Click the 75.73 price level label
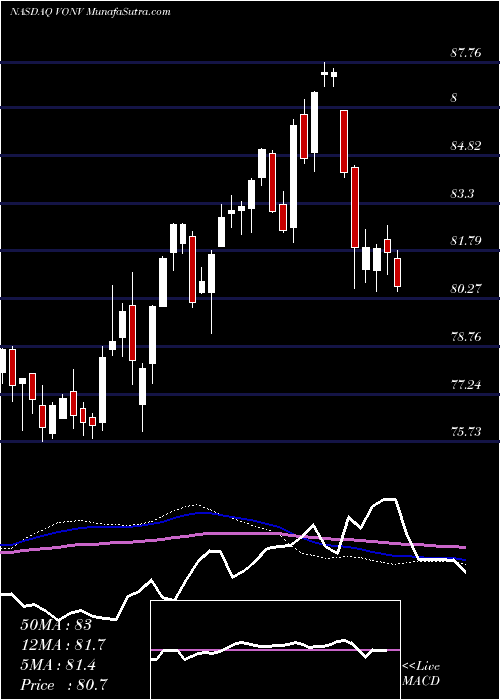 pyautogui.click(x=466, y=432)
